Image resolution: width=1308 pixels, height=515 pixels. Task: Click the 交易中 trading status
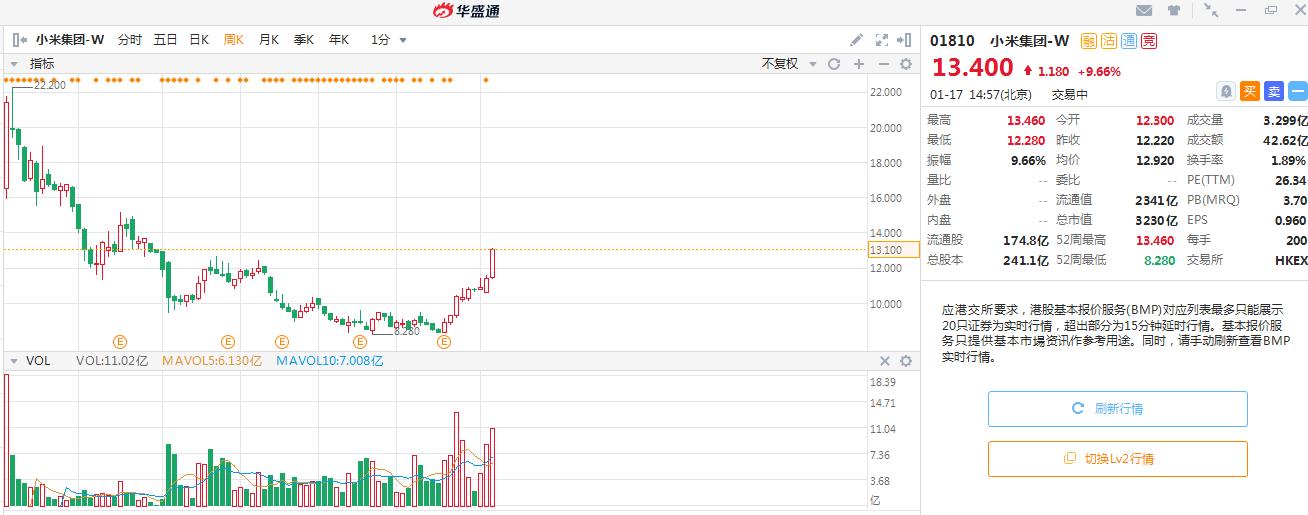coord(1069,95)
